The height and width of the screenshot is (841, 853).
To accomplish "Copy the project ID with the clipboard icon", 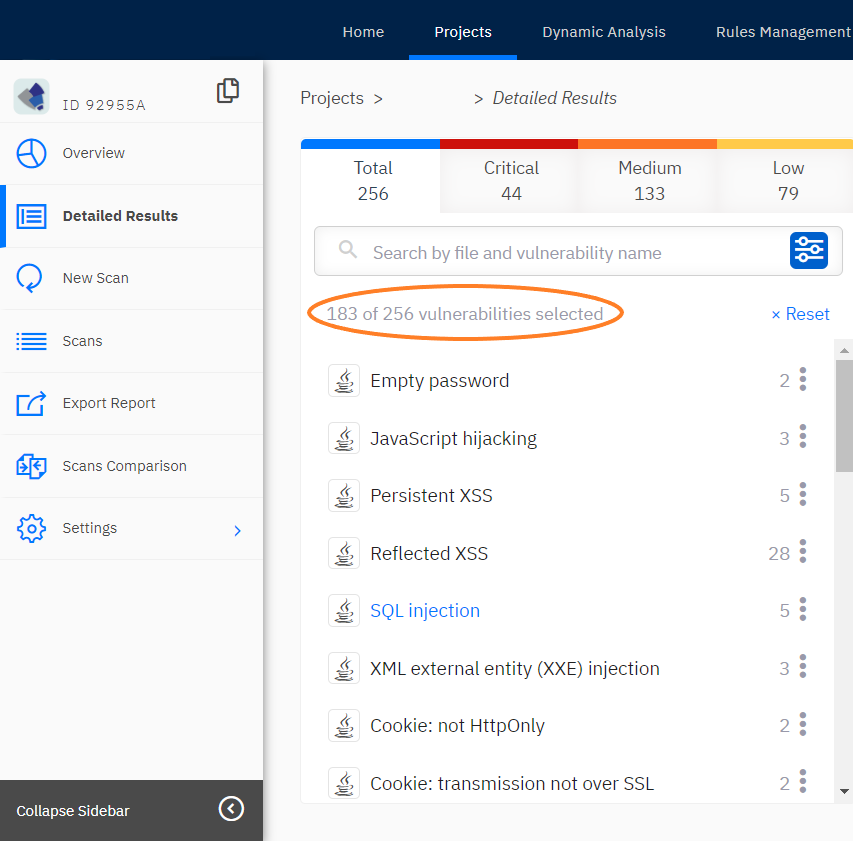I will click(x=228, y=90).
